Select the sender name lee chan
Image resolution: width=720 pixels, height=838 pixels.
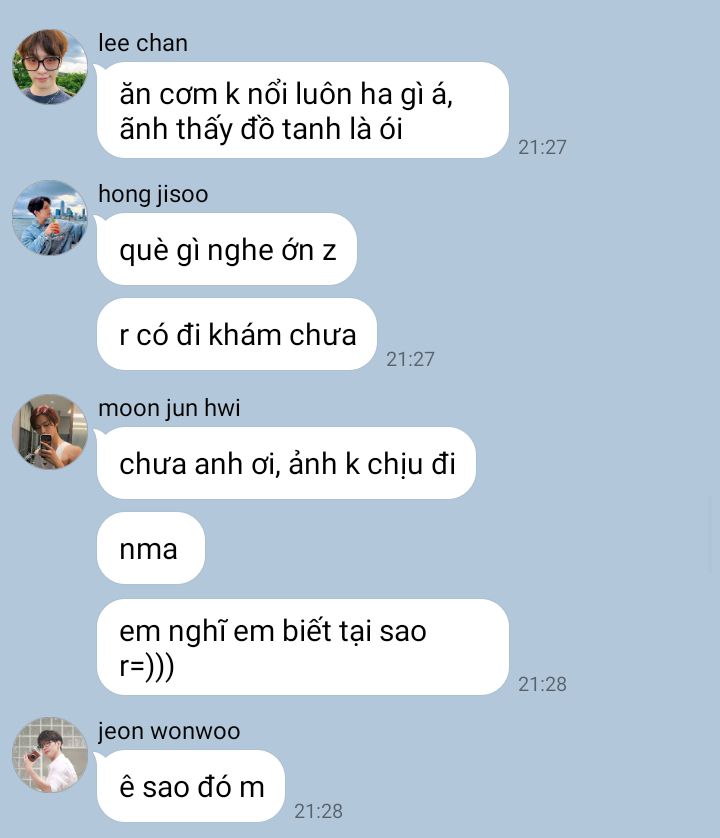pyautogui.click(x=143, y=43)
